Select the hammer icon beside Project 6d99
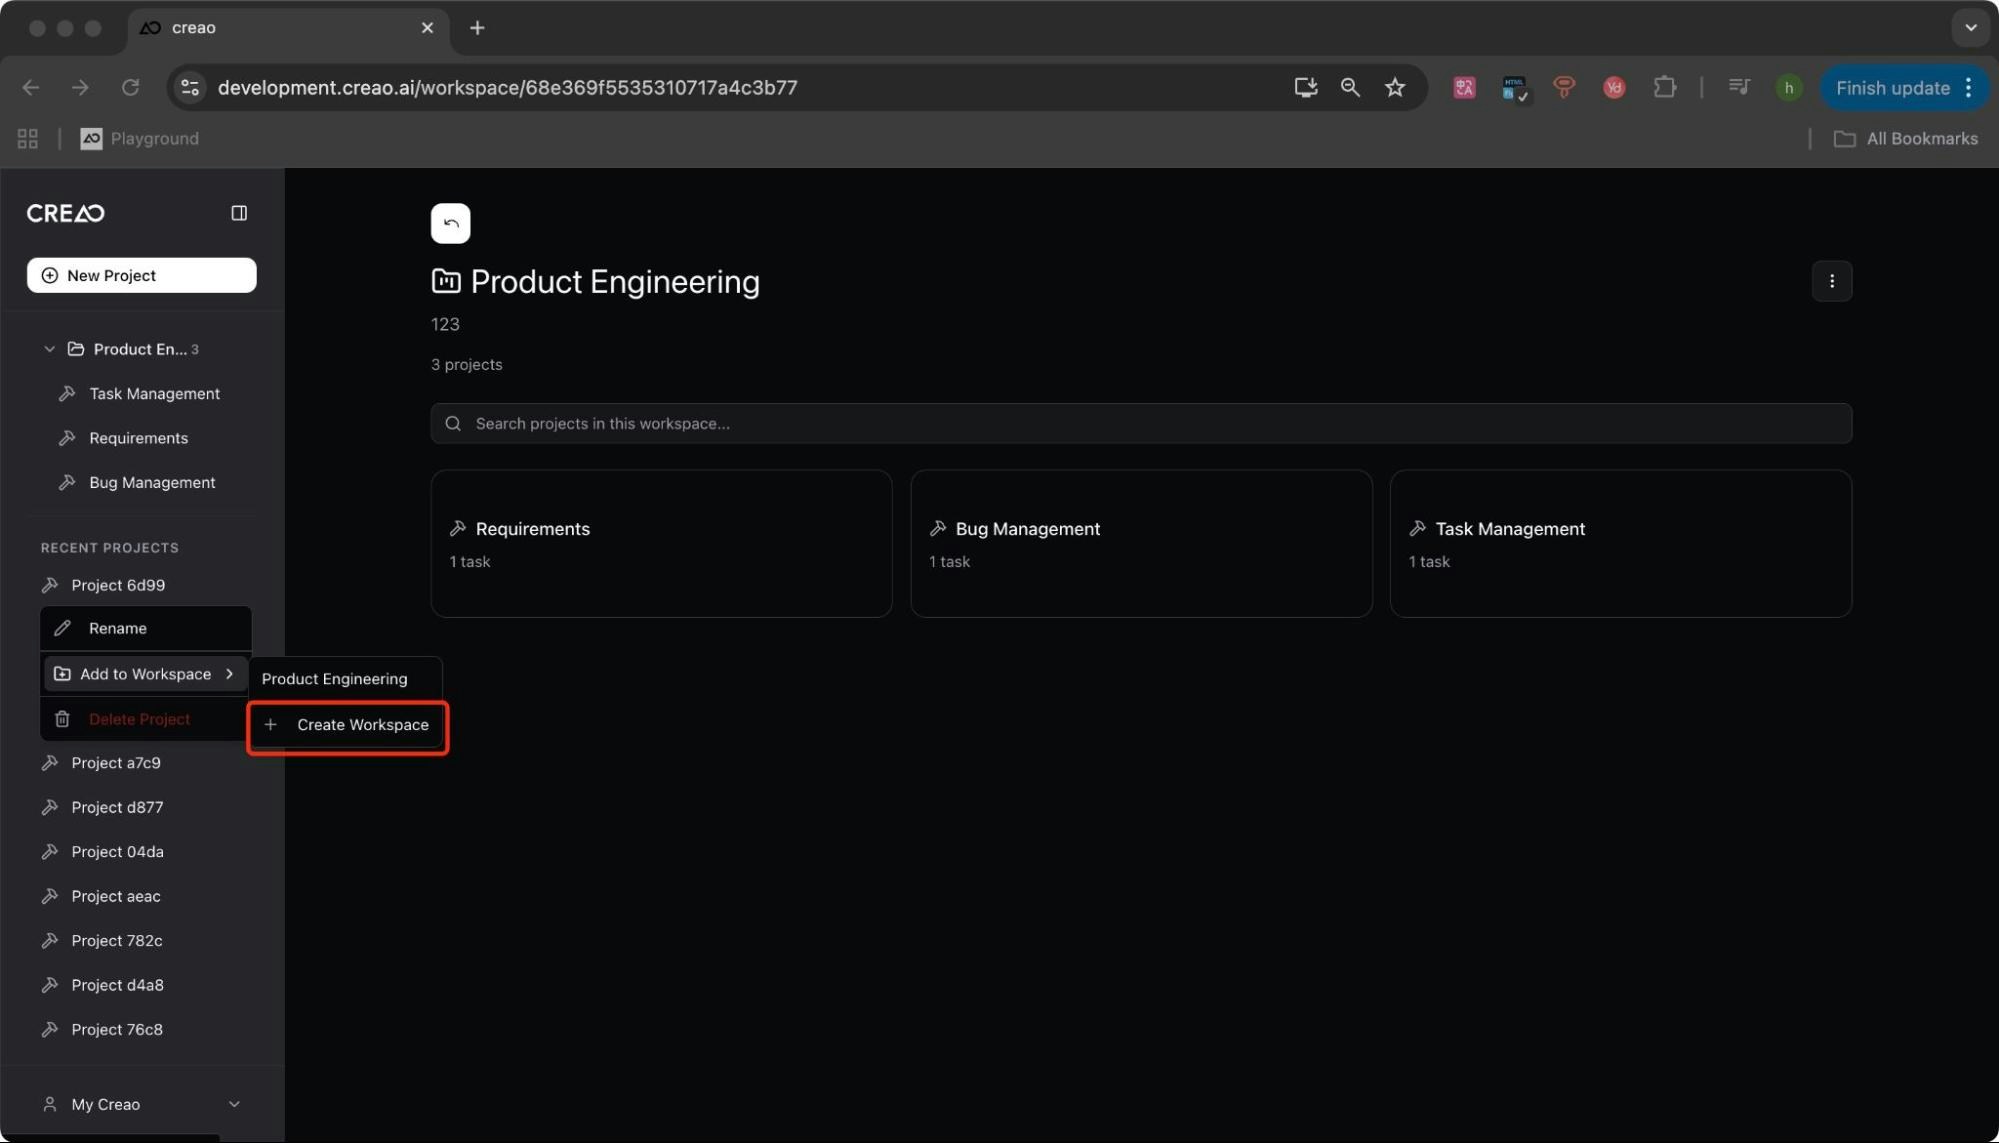Viewport: 1999px width, 1143px height. point(51,585)
